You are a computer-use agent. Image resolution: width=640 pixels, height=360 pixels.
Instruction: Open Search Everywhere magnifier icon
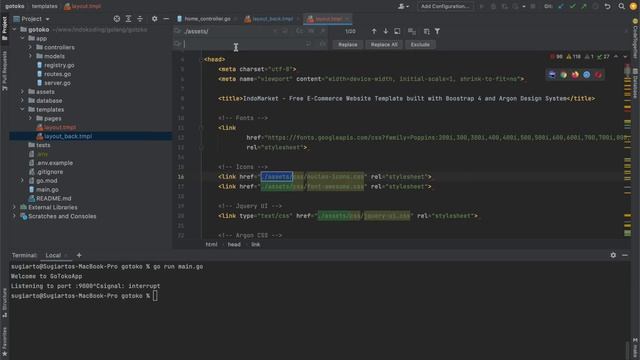tap(621, 7)
